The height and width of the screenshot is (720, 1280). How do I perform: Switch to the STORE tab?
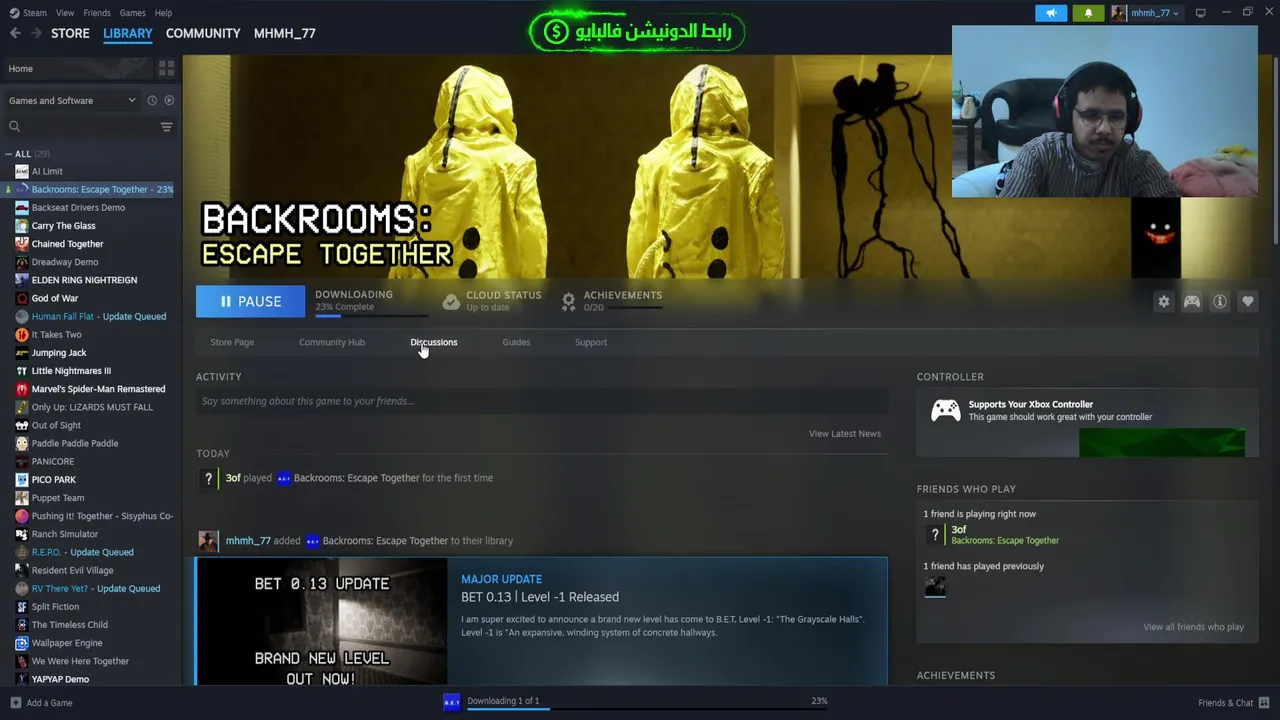[x=70, y=33]
